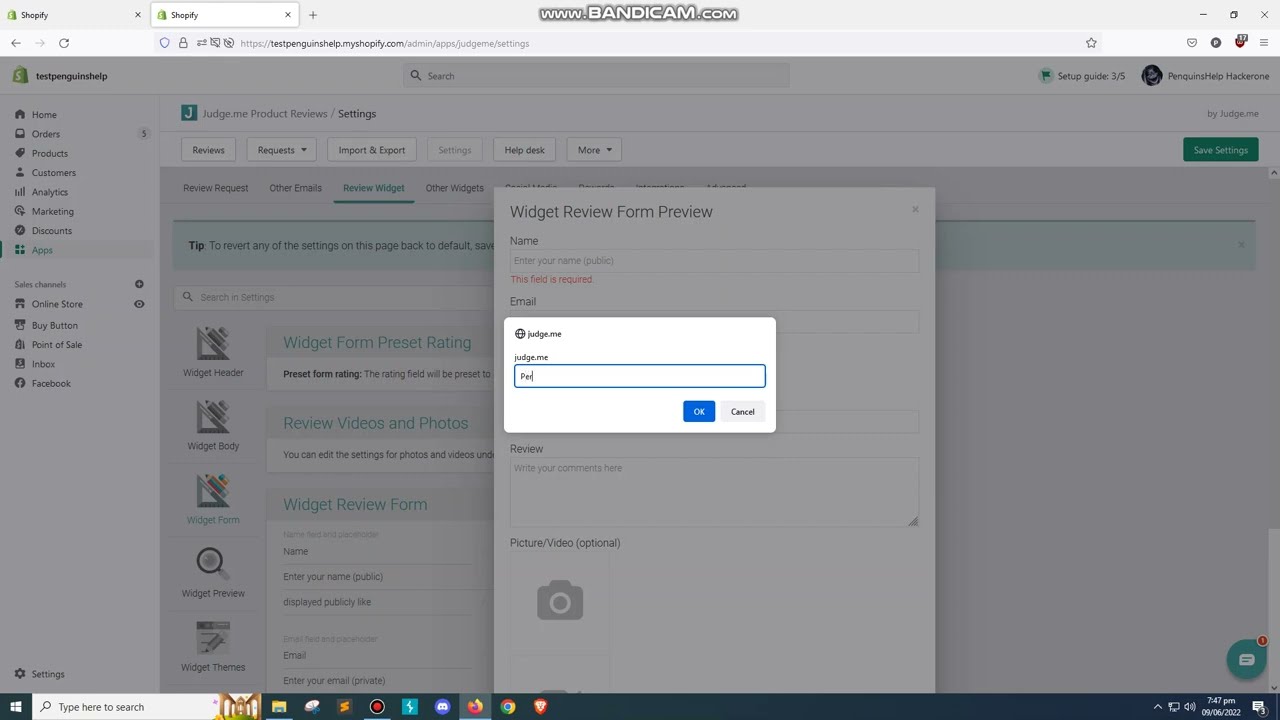Switch to Other Widgets tab
Image resolution: width=1280 pixels, height=720 pixels.
tap(454, 188)
